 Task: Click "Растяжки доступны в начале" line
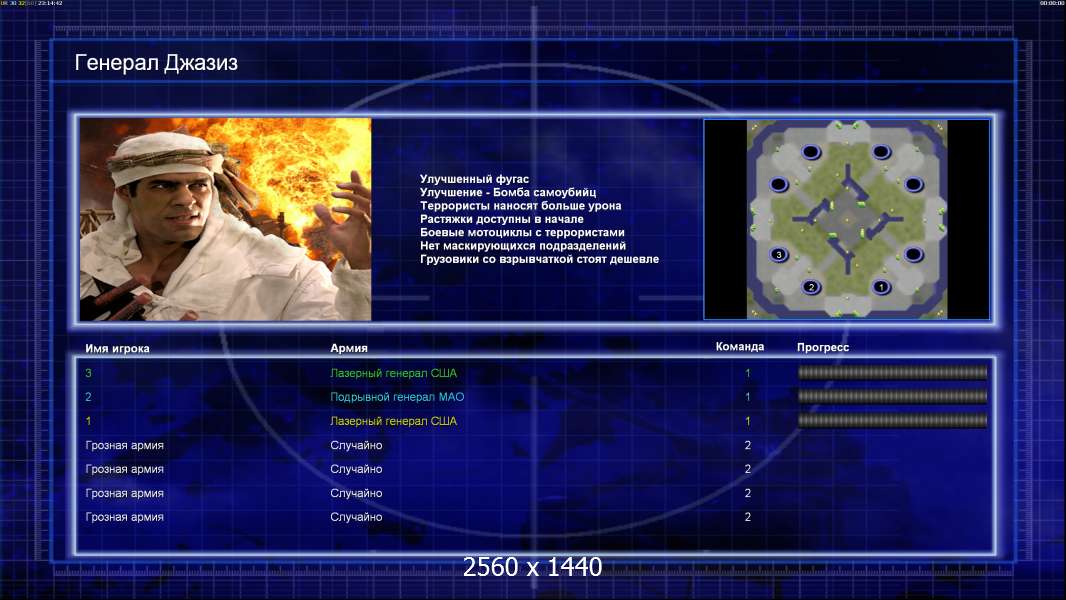501,219
